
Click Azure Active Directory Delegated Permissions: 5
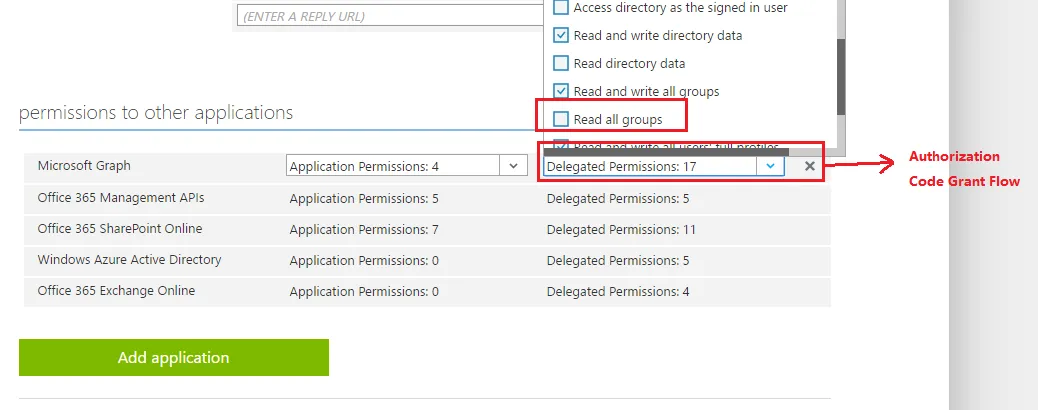coord(617,261)
